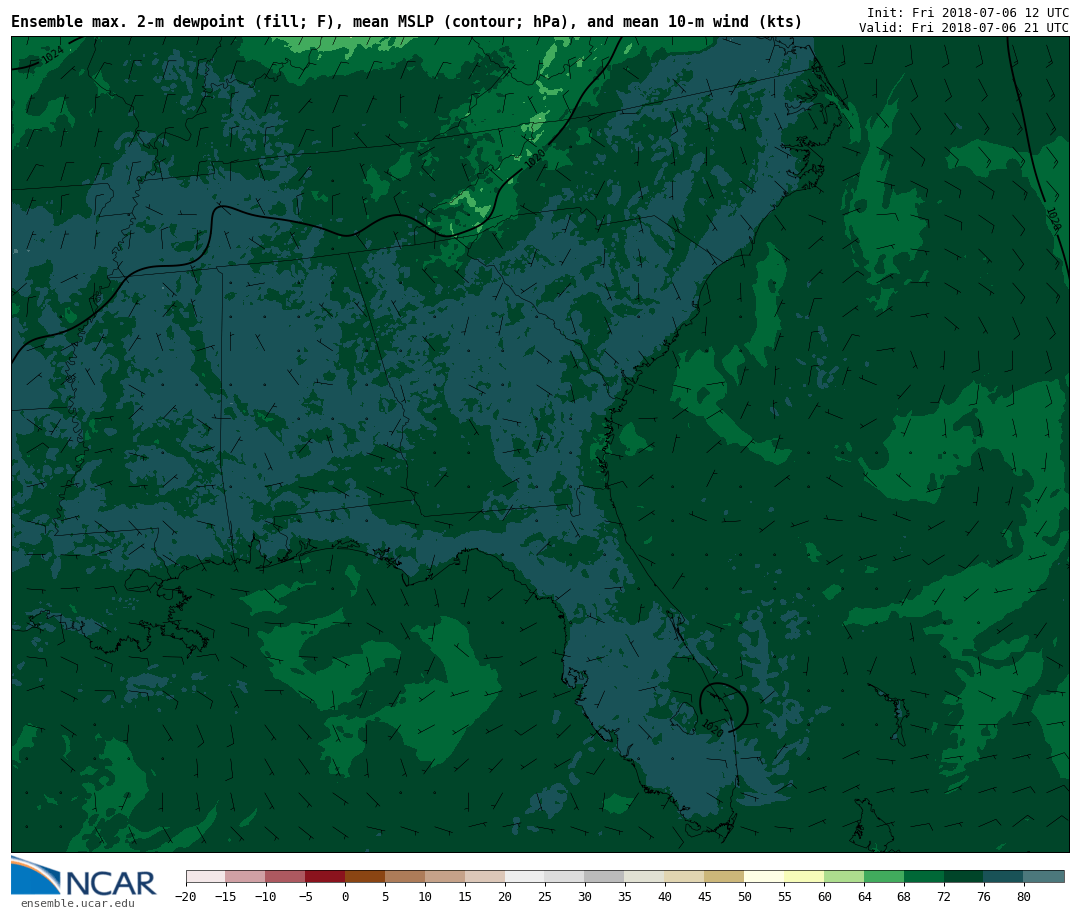Click the 25 to 30 light gray swatch
Image resolution: width=1080 pixels, height=915 pixels.
[x=565, y=877]
